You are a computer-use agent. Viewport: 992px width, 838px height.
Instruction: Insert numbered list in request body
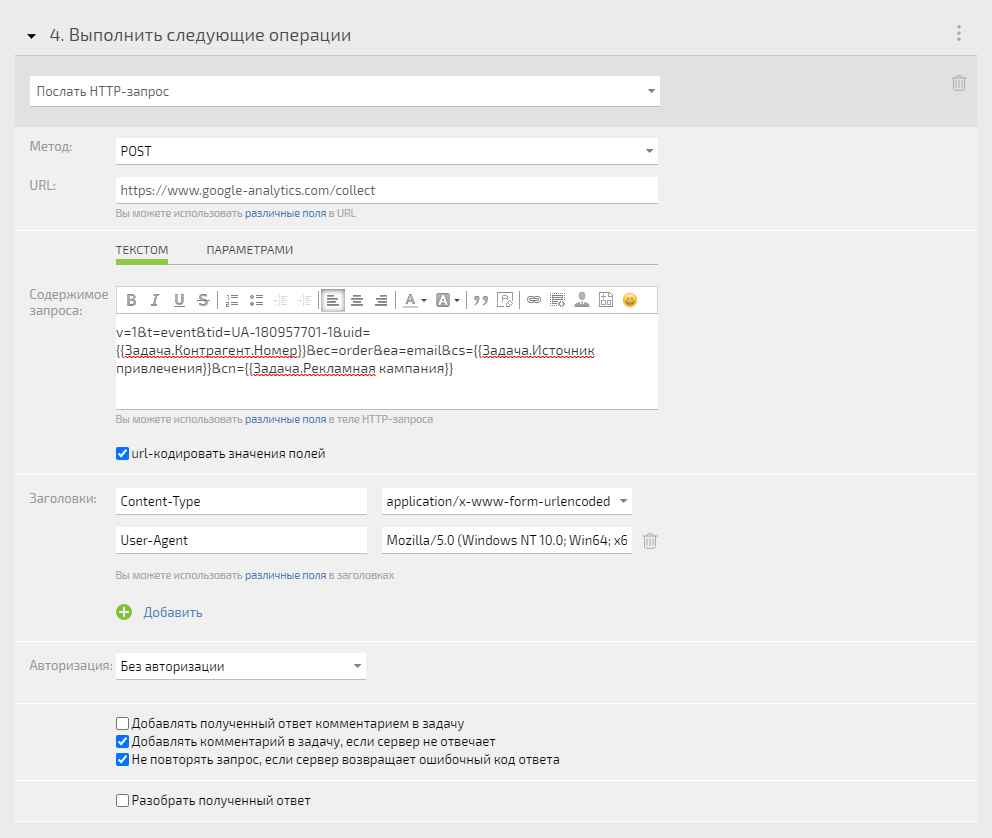pos(232,300)
